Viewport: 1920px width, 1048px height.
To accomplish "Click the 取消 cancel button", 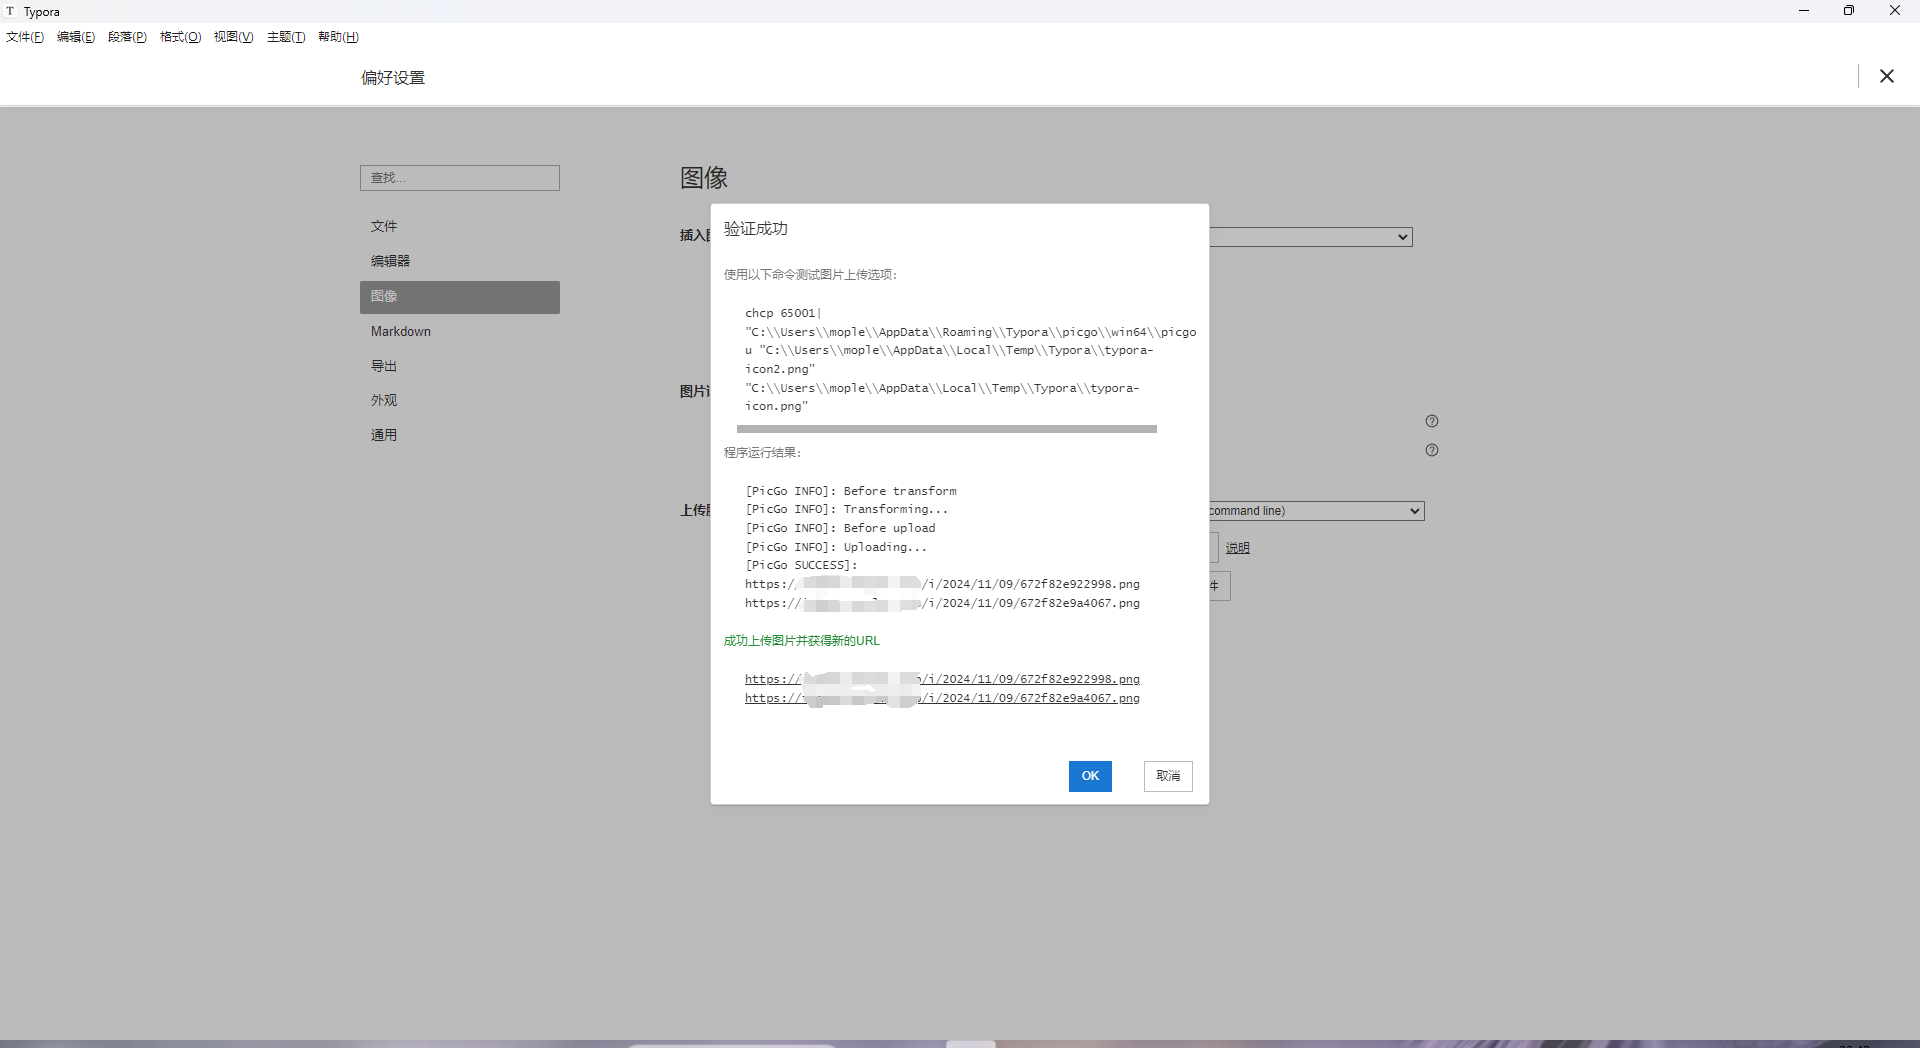I will tap(1167, 776).
